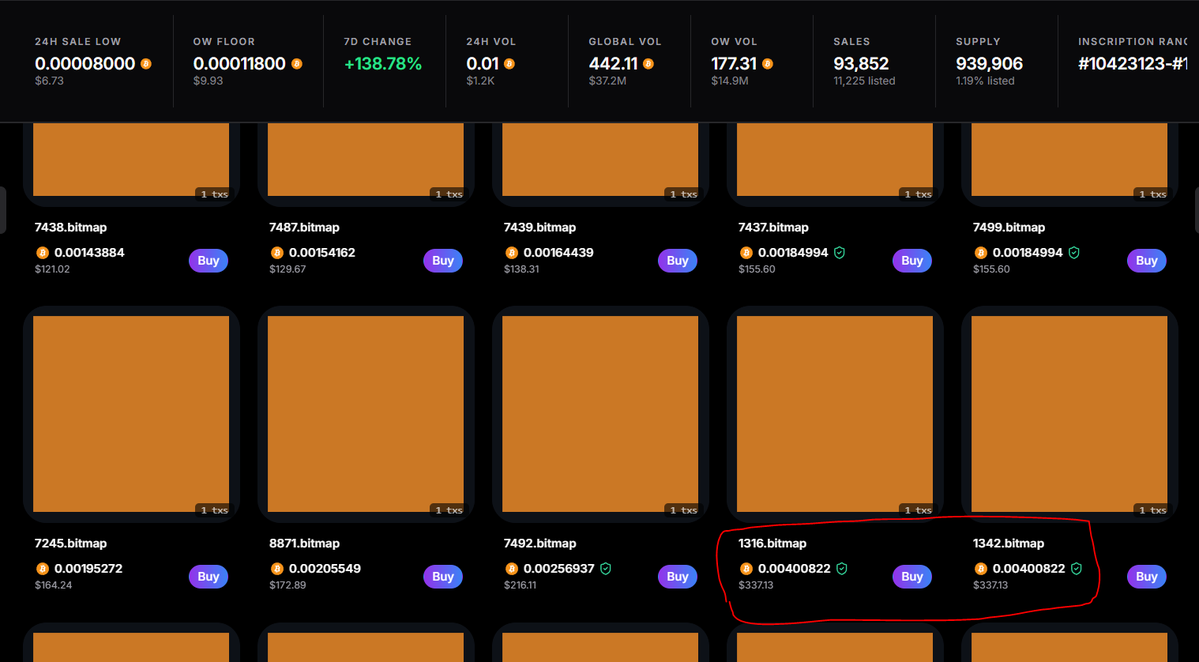Open the 7438.bitmap title link
The image size is (1199, 662).
tap(70, 227)
